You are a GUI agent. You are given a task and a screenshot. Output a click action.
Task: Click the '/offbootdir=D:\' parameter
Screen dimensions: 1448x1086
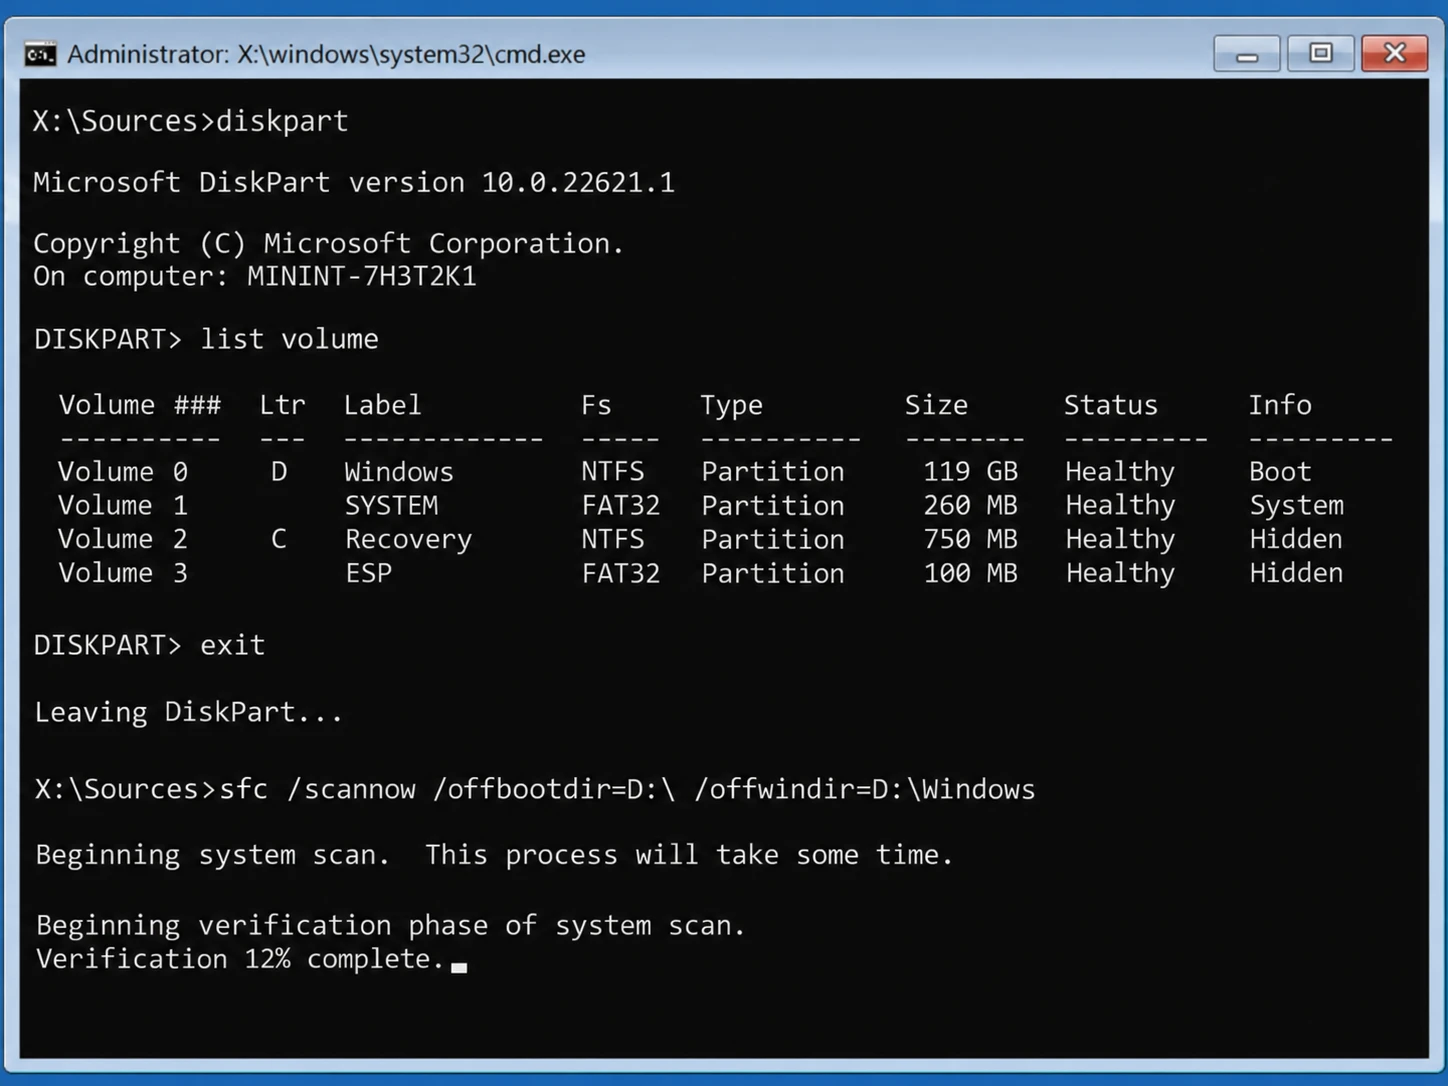point(554,789)
